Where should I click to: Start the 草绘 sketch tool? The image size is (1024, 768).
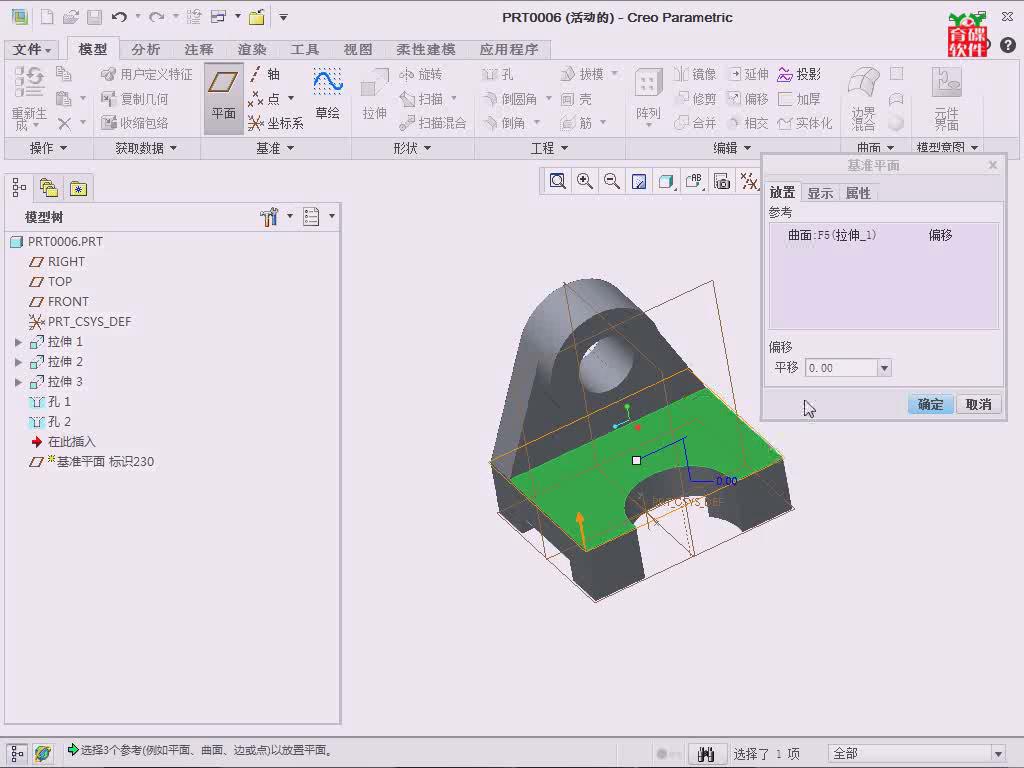point(327,95)
